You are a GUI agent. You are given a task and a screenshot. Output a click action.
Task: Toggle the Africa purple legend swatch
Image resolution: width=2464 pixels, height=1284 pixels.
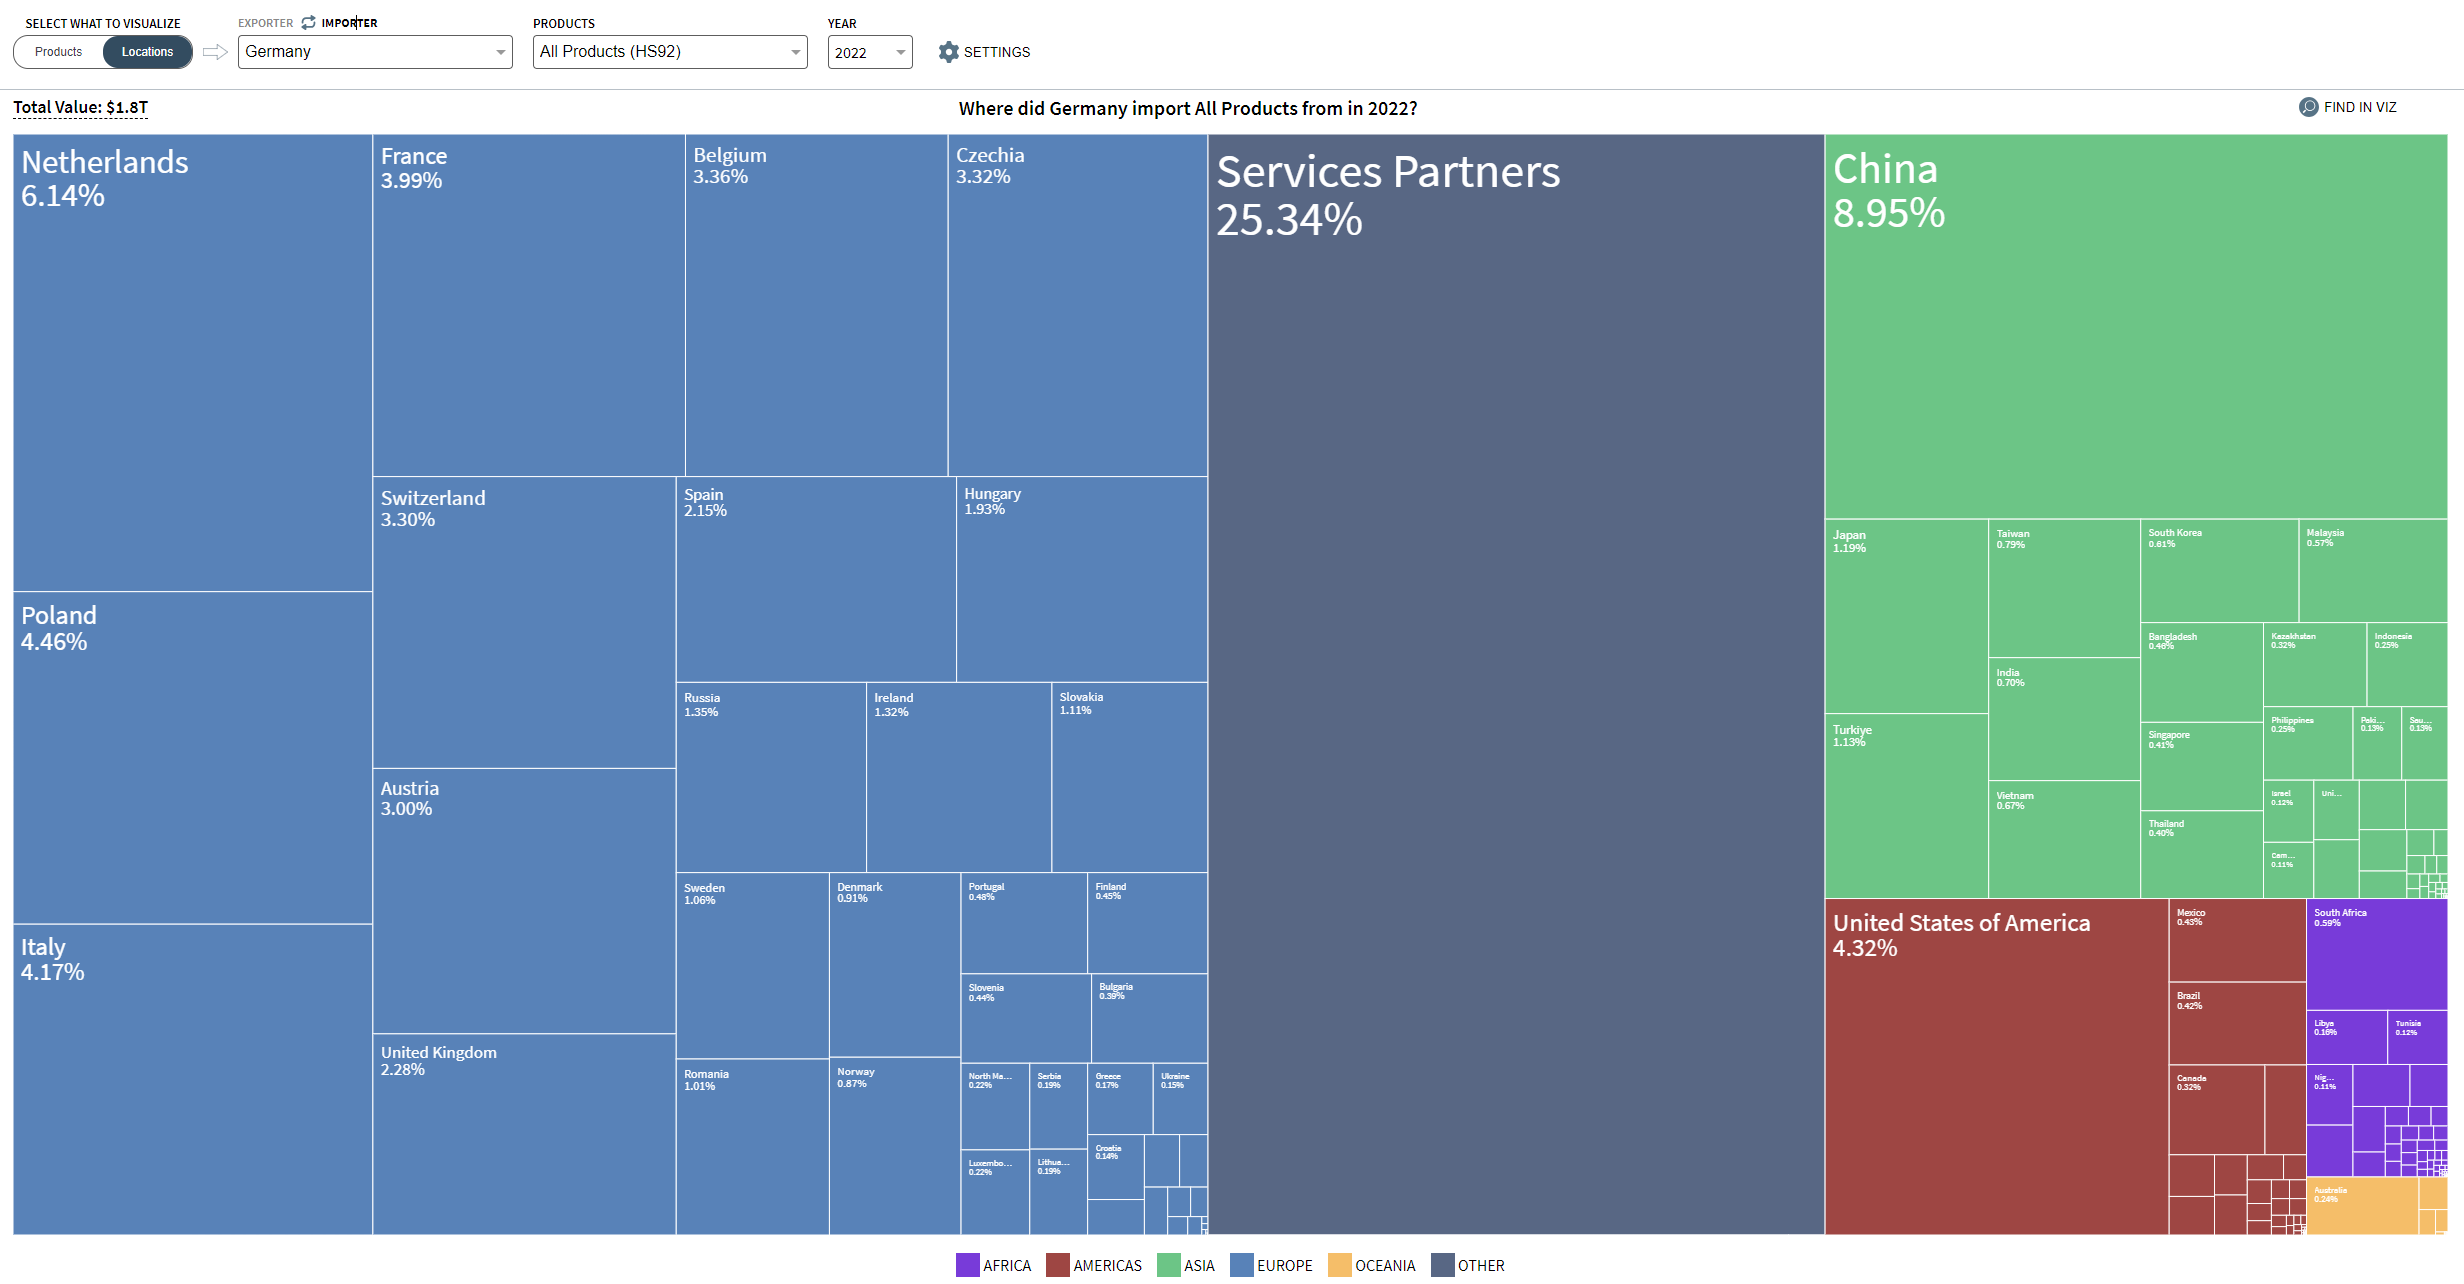tap(967, 1265)
